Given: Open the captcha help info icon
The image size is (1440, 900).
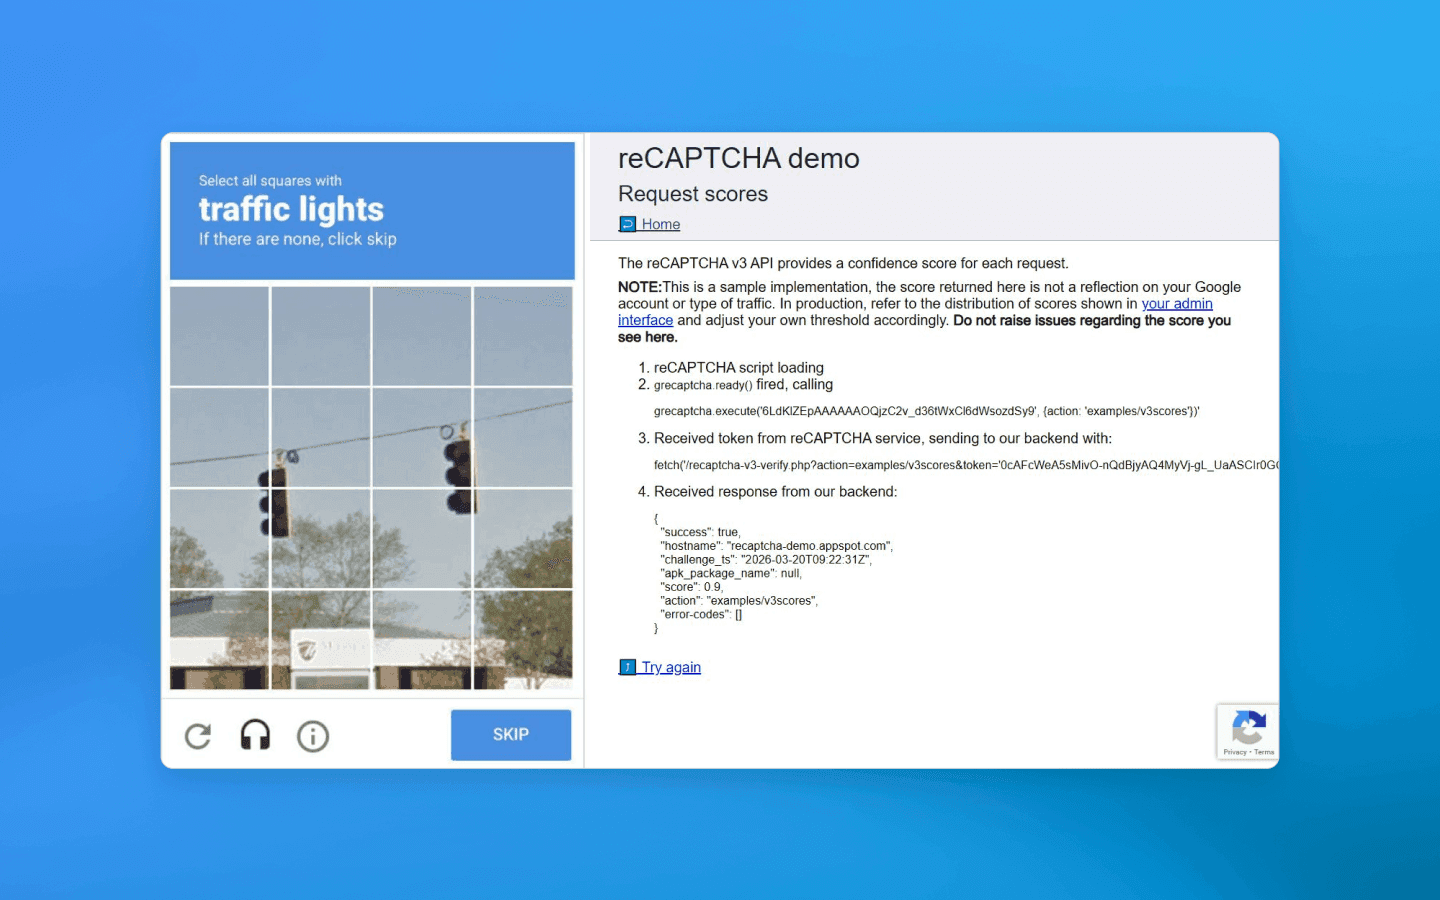Looking at the screenshot, I should (x=313, y=736).
